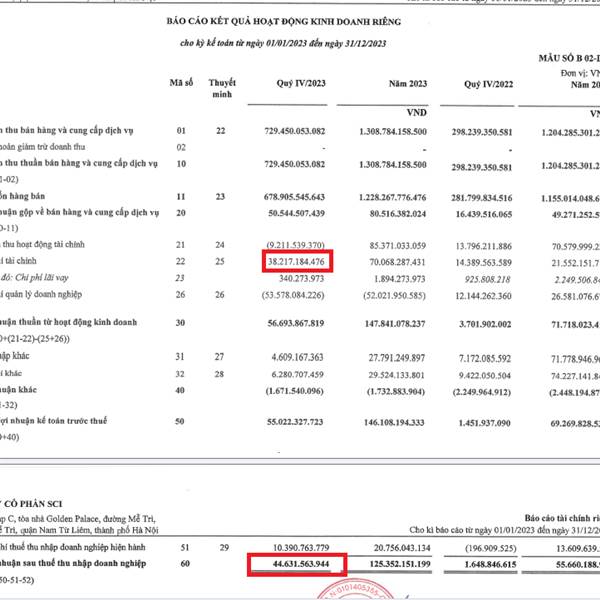
Task: Click value (52.021.950.585)
Action: (x=394, y=296)
